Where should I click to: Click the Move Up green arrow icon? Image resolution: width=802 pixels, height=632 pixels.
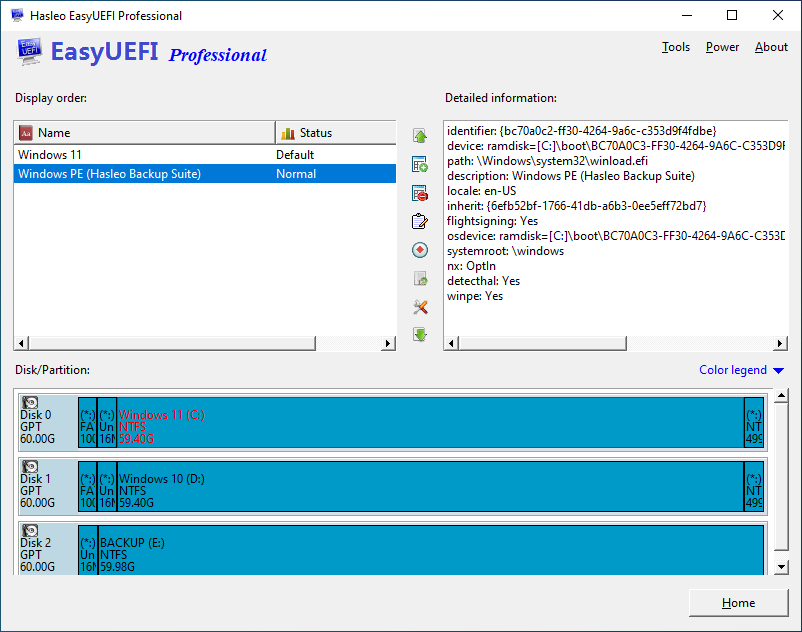pyautogui.click(x=420, y=136)
